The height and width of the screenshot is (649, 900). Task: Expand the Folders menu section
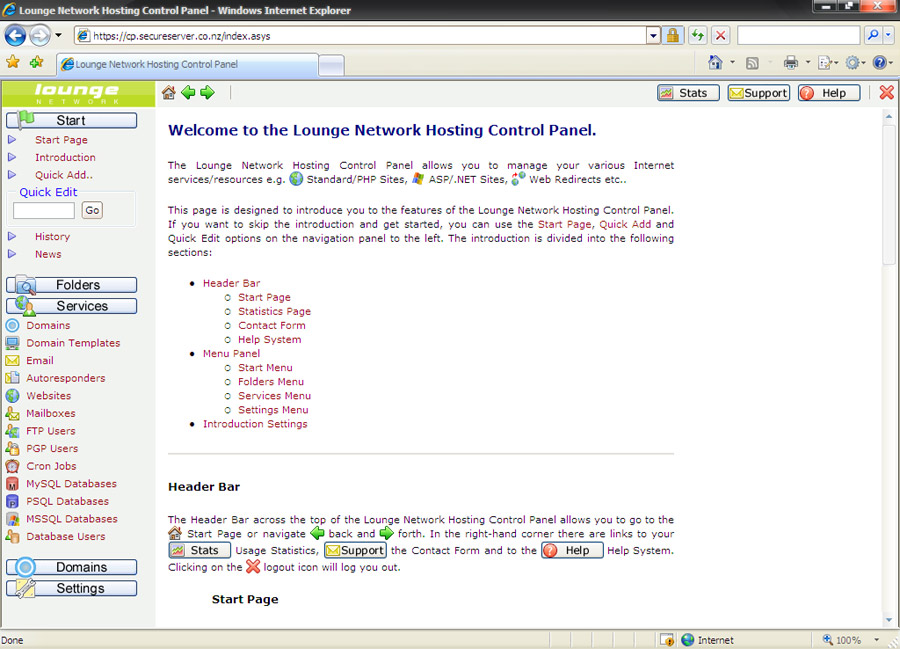click(76, 285)
